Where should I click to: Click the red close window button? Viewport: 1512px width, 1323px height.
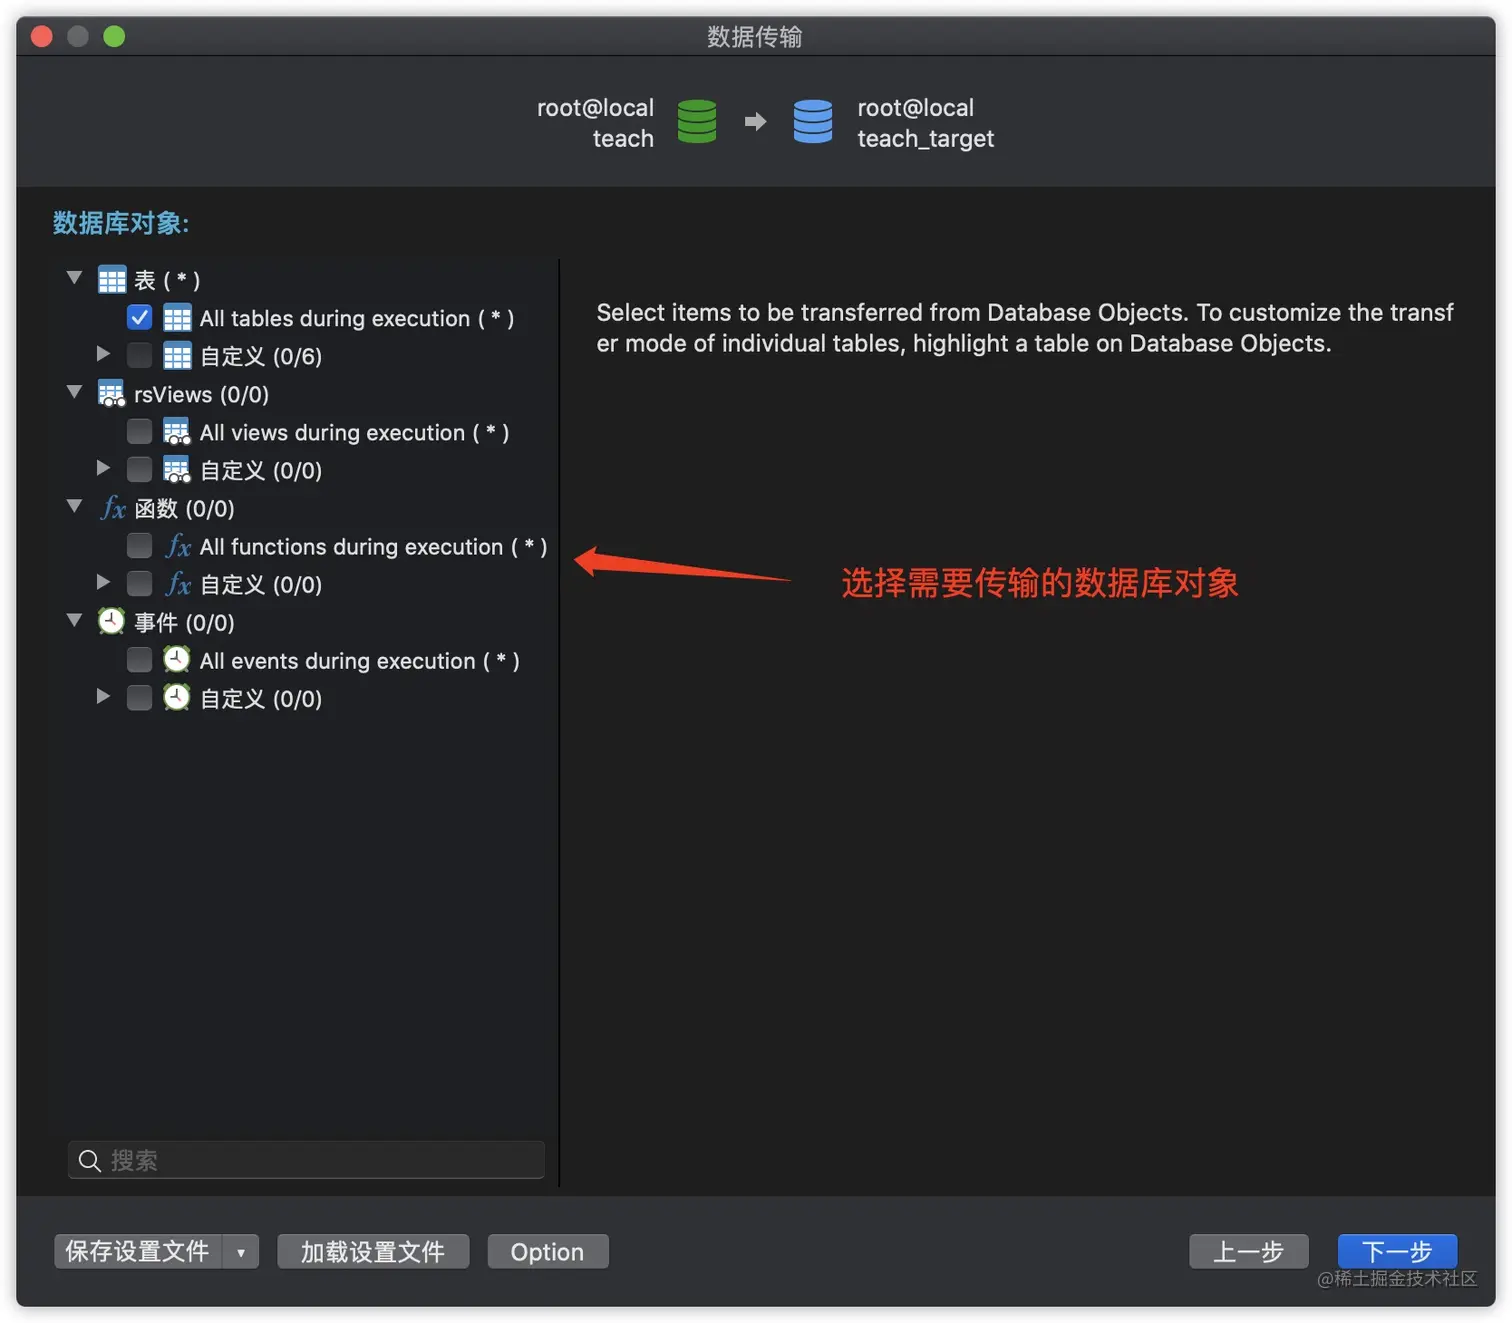pos(42,37)
